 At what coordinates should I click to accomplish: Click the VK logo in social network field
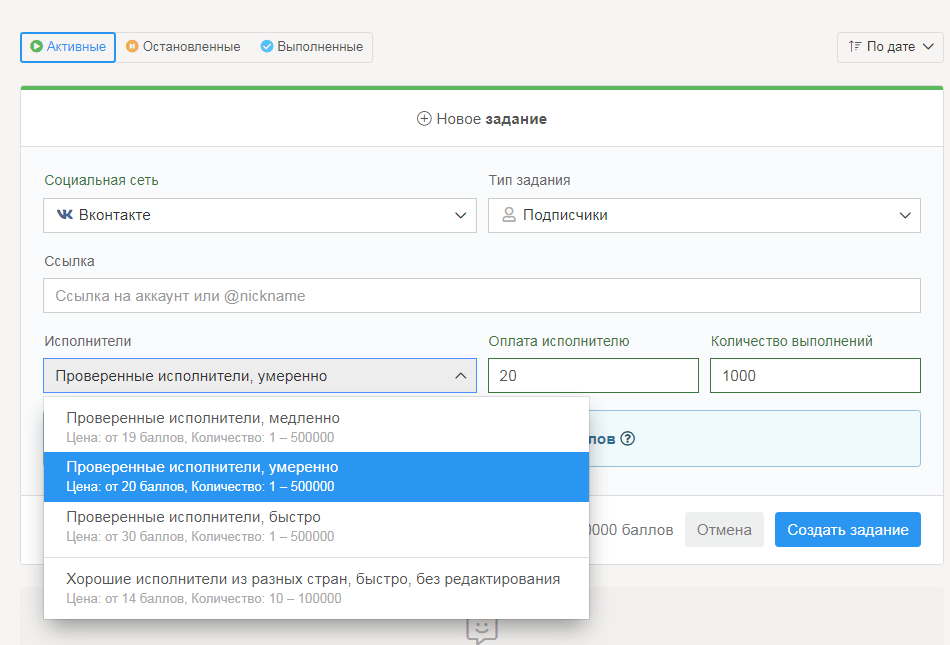click(65, 215)
